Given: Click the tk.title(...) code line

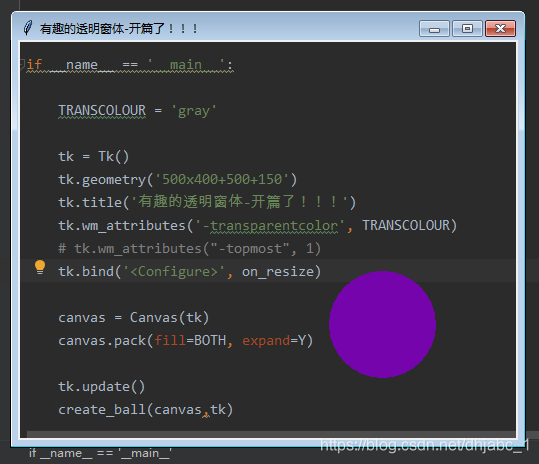Looking at the screenshot, I should [207, 202].
